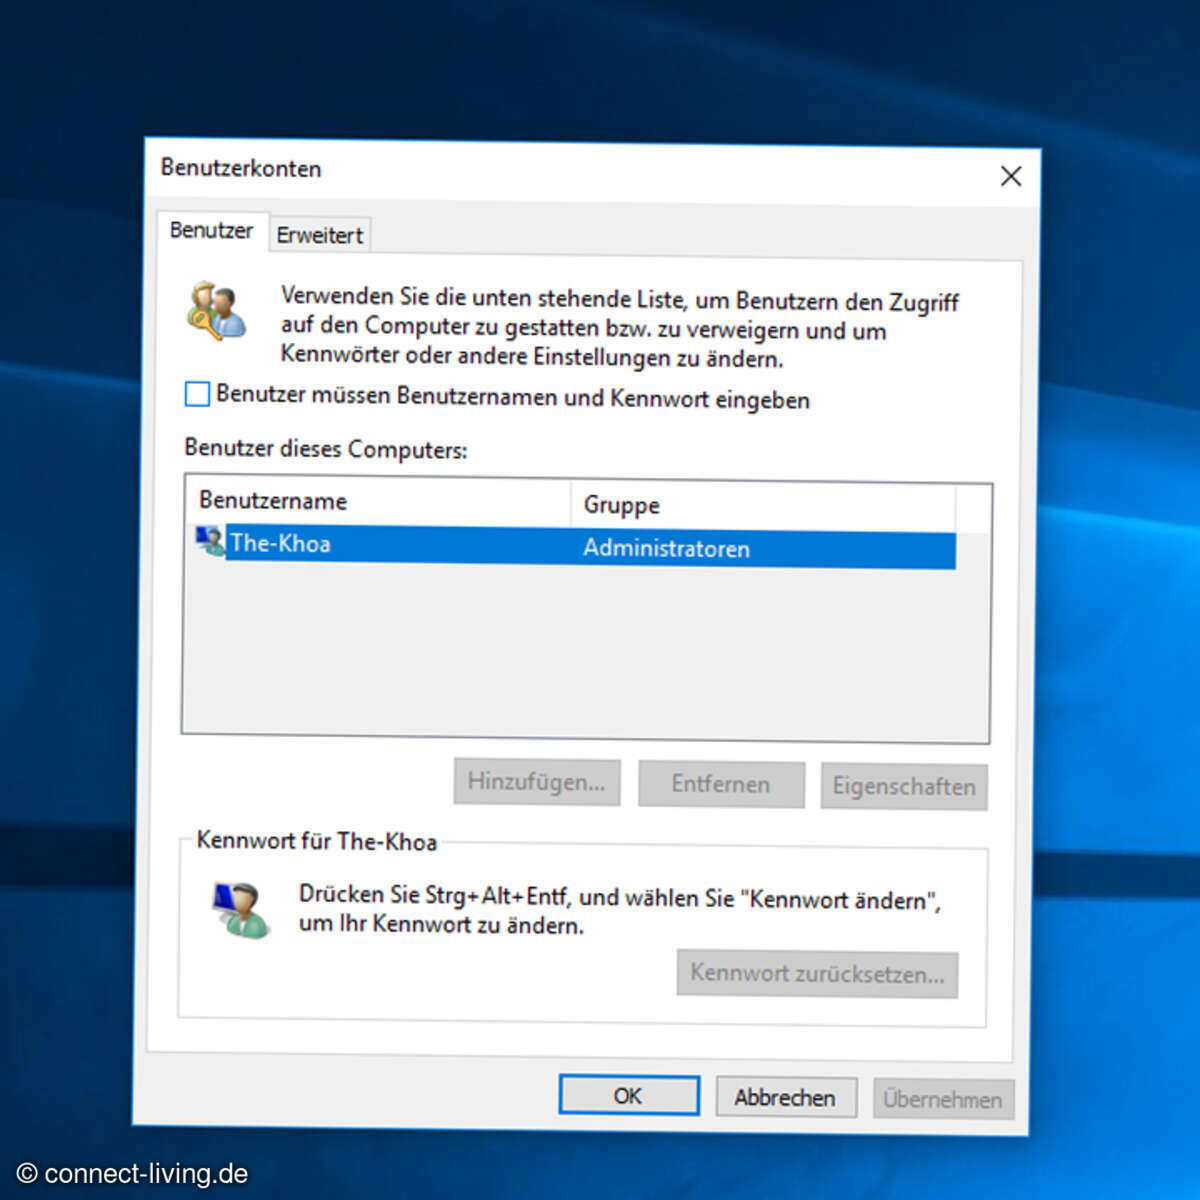1200x1200 pixels.
Task: Open Eigenschaften for the selected user
Action: tap(903, 786)
